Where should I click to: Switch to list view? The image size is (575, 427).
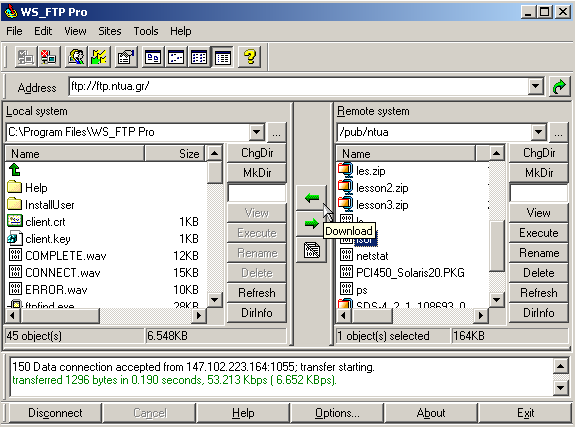point(199,57)
